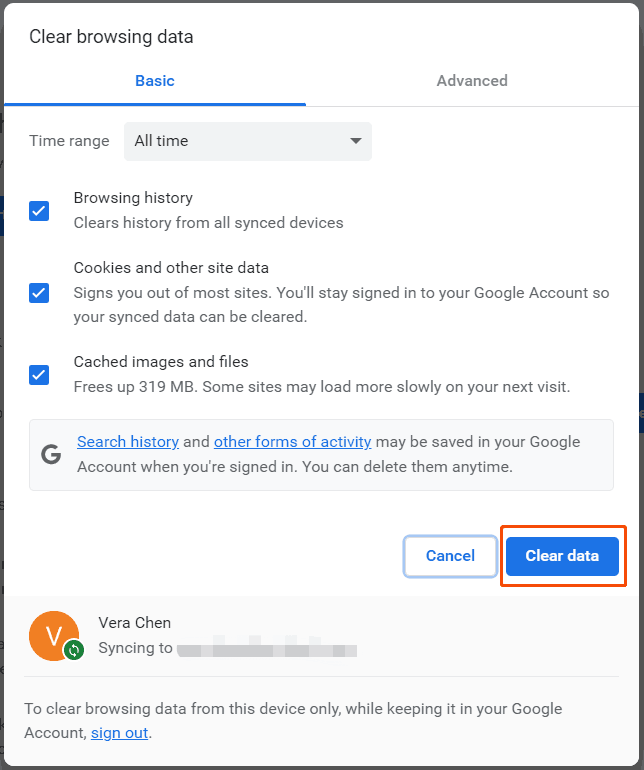This screenshot has width=644, height=770.
Task: Click the Cookies and other site data label
Action: tap(171, 268)
